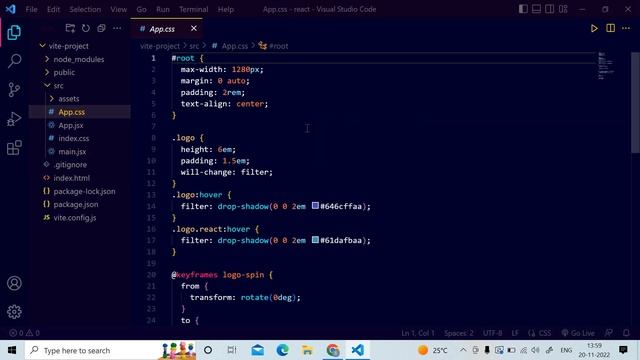Open App.jsx in the file tree
Image resolution: width=640 pixels, height=360 pixels.
point(71,125)
